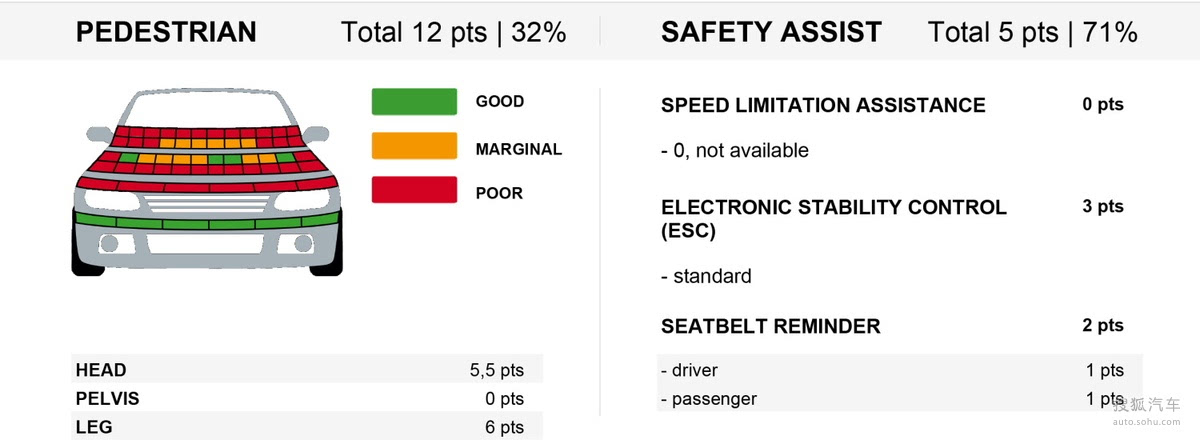Image resolution: width=1200 pixels, height=444 pixels.
Task: Click the SAFETY ASSIST section heading
Action: [771, 32]
